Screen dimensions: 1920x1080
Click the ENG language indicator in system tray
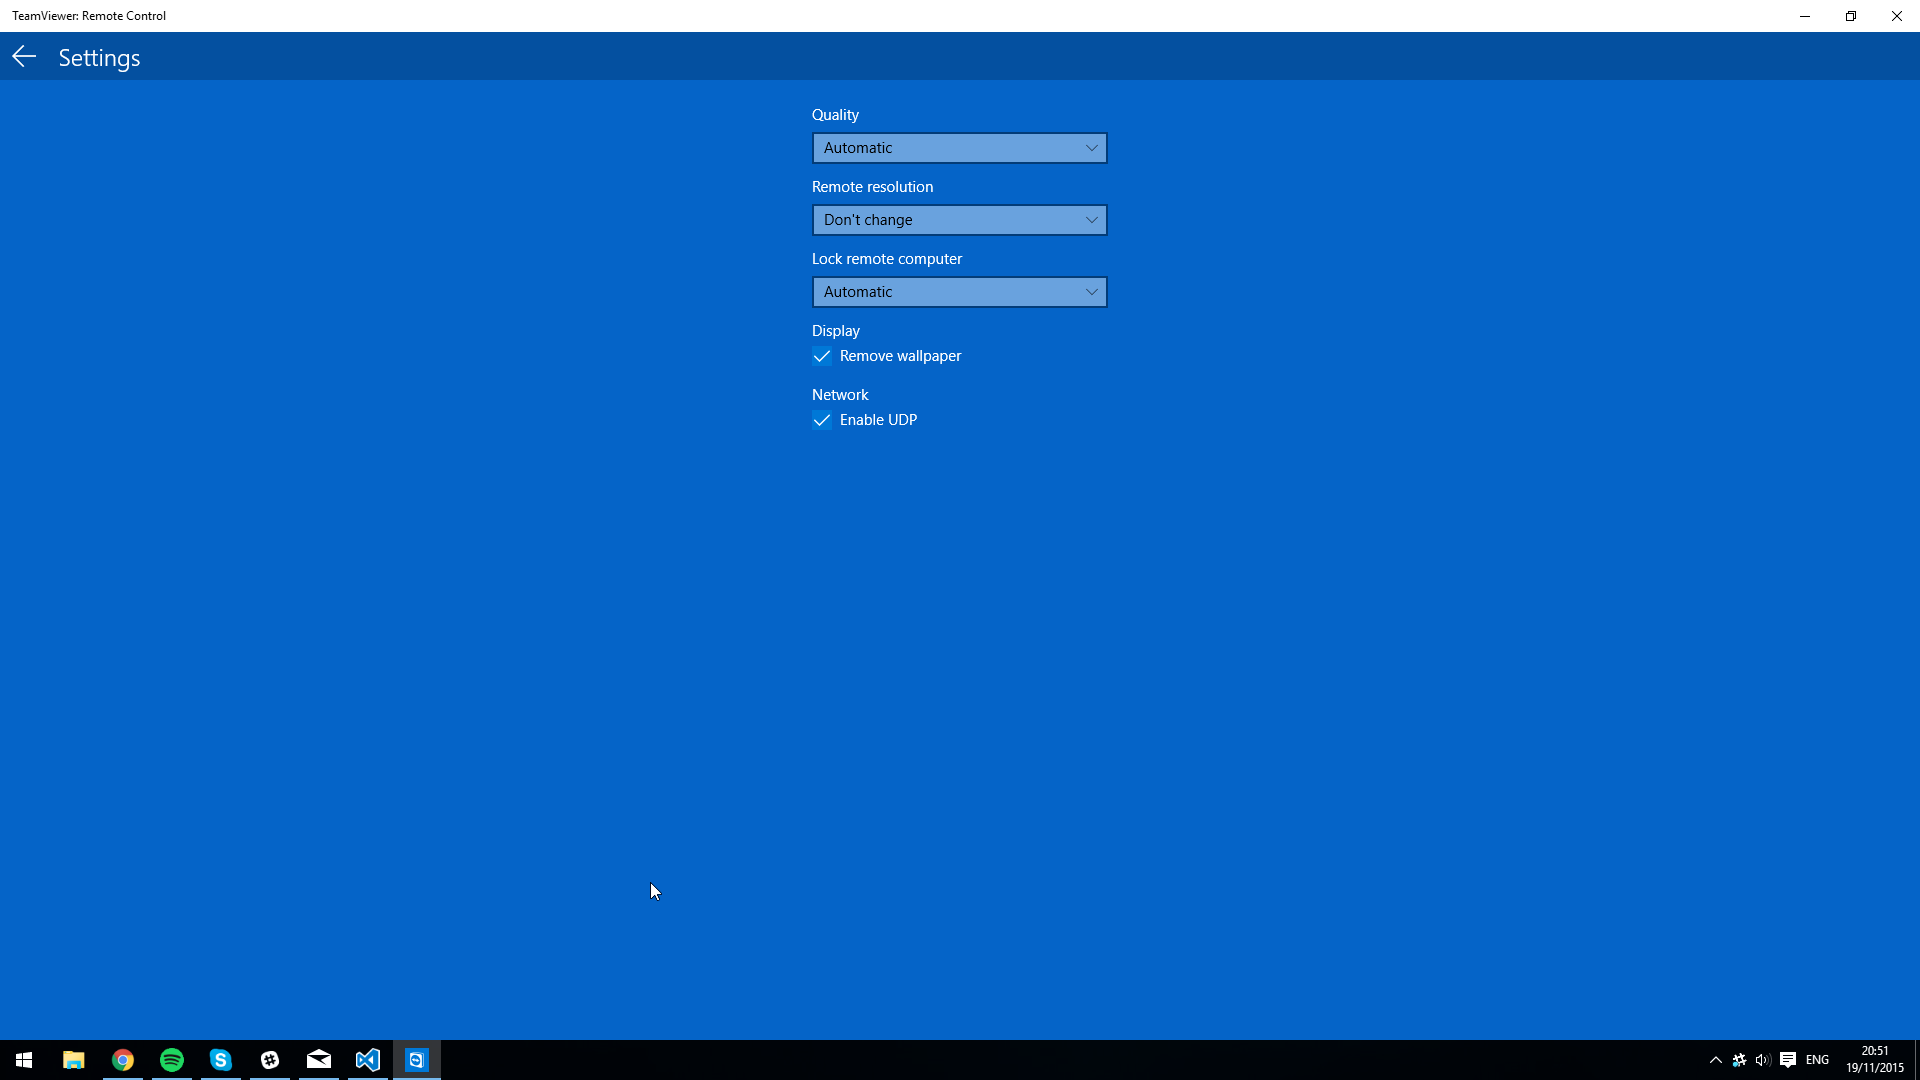1818,1060
